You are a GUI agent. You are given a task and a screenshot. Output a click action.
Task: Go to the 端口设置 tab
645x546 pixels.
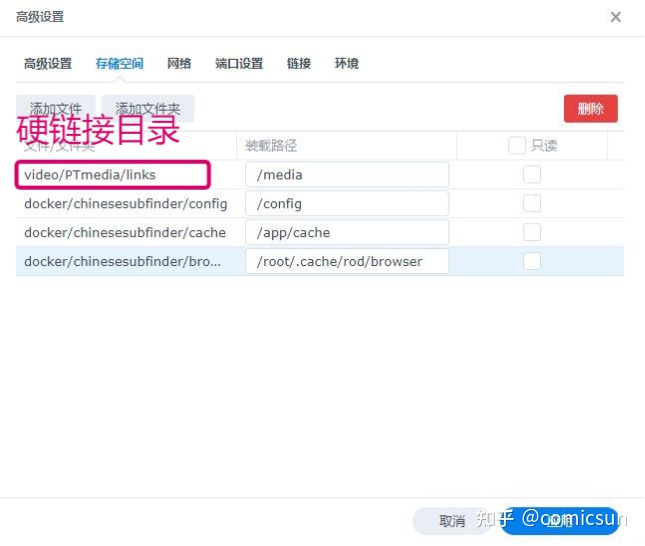tap(239, 64)
